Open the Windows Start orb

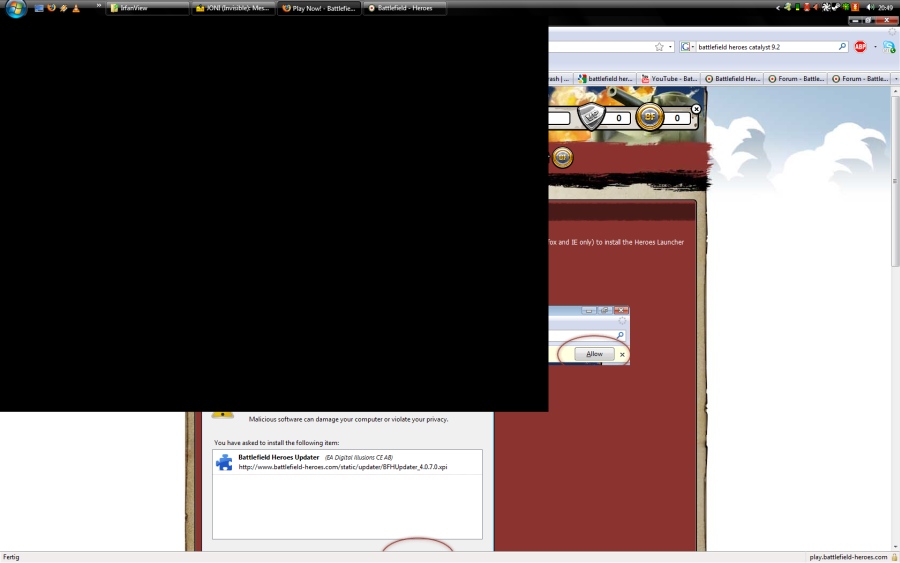coord(16,8)
